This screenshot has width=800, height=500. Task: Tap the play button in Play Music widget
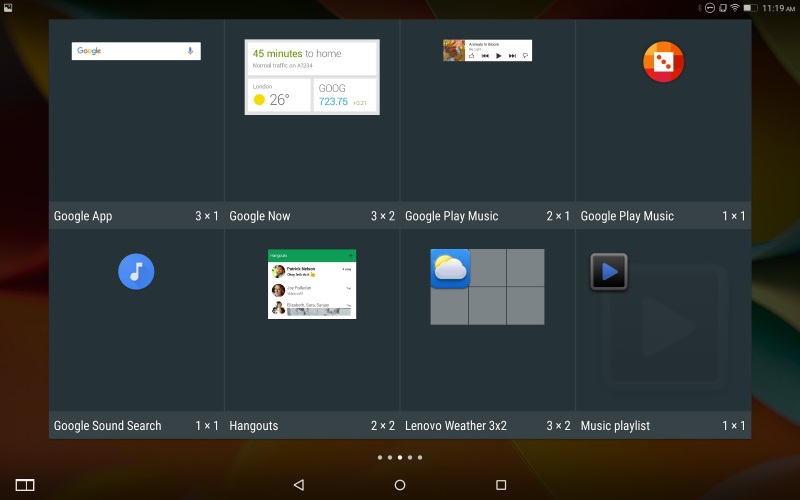(x=498, y=56)
